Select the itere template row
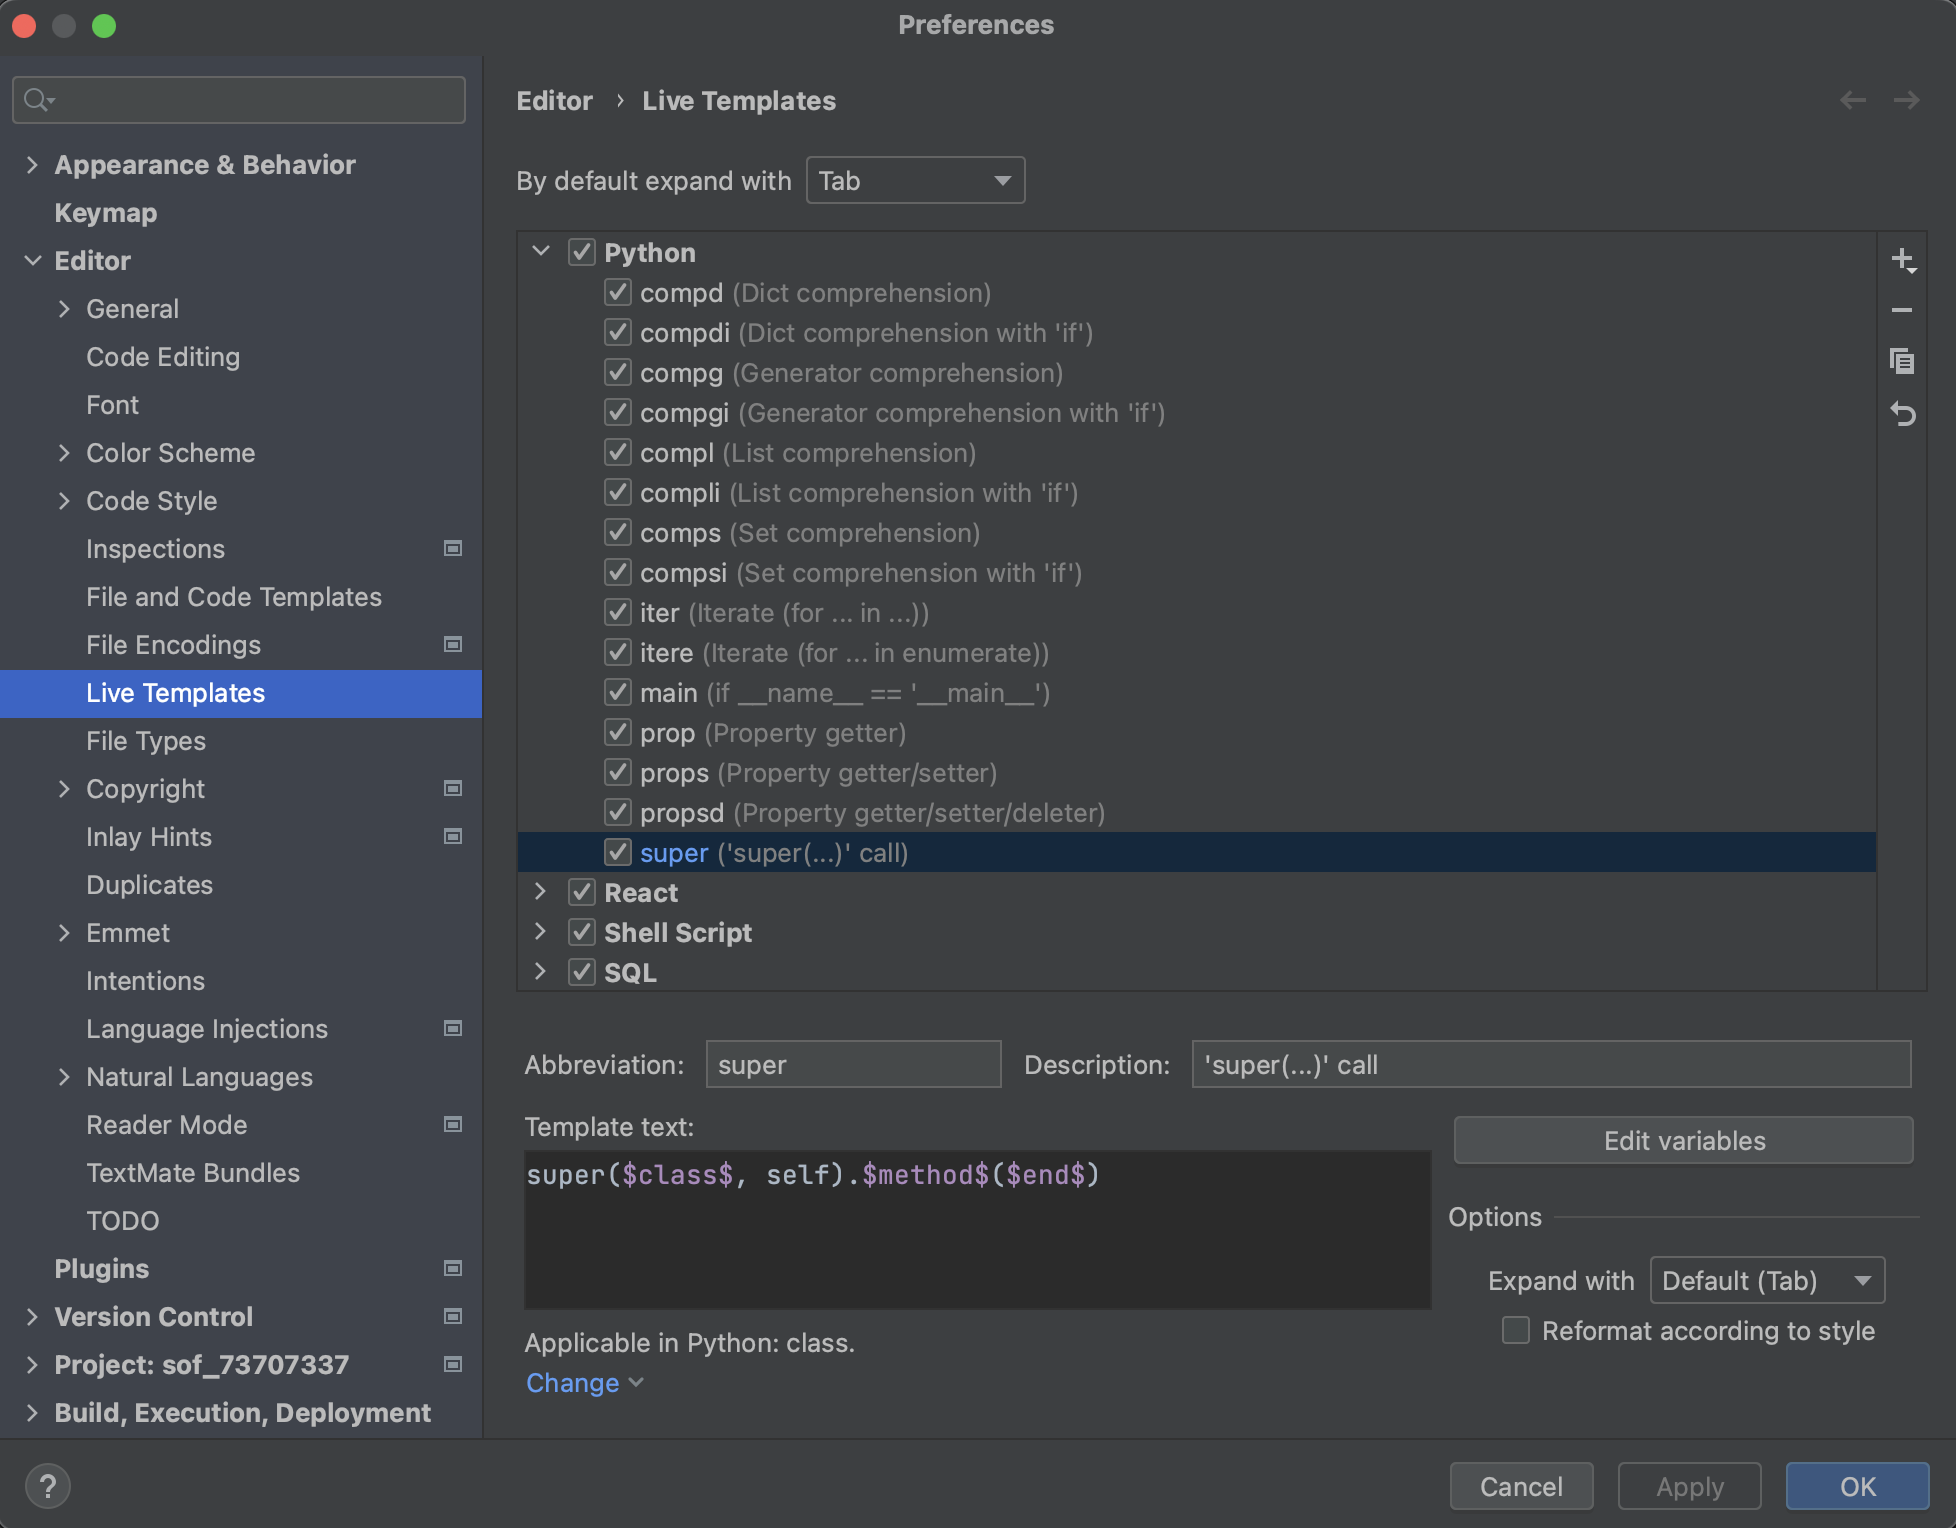Viewport: 1956px width, 1528px height. pyautogui.click(x=1196, y=652)
